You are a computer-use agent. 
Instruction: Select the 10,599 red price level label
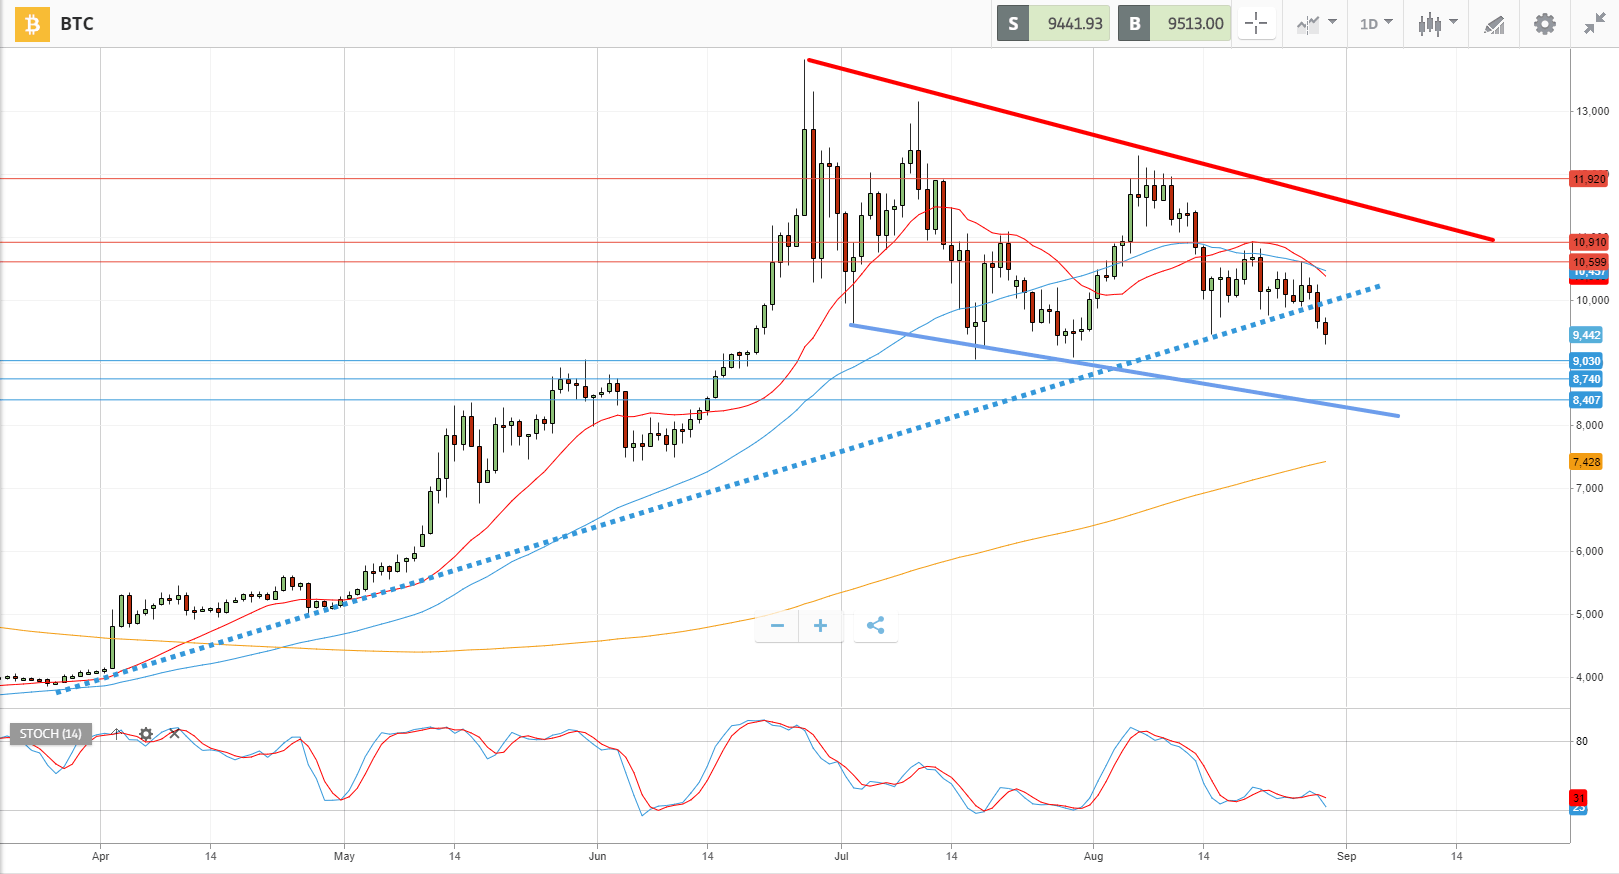[1589, 262]
